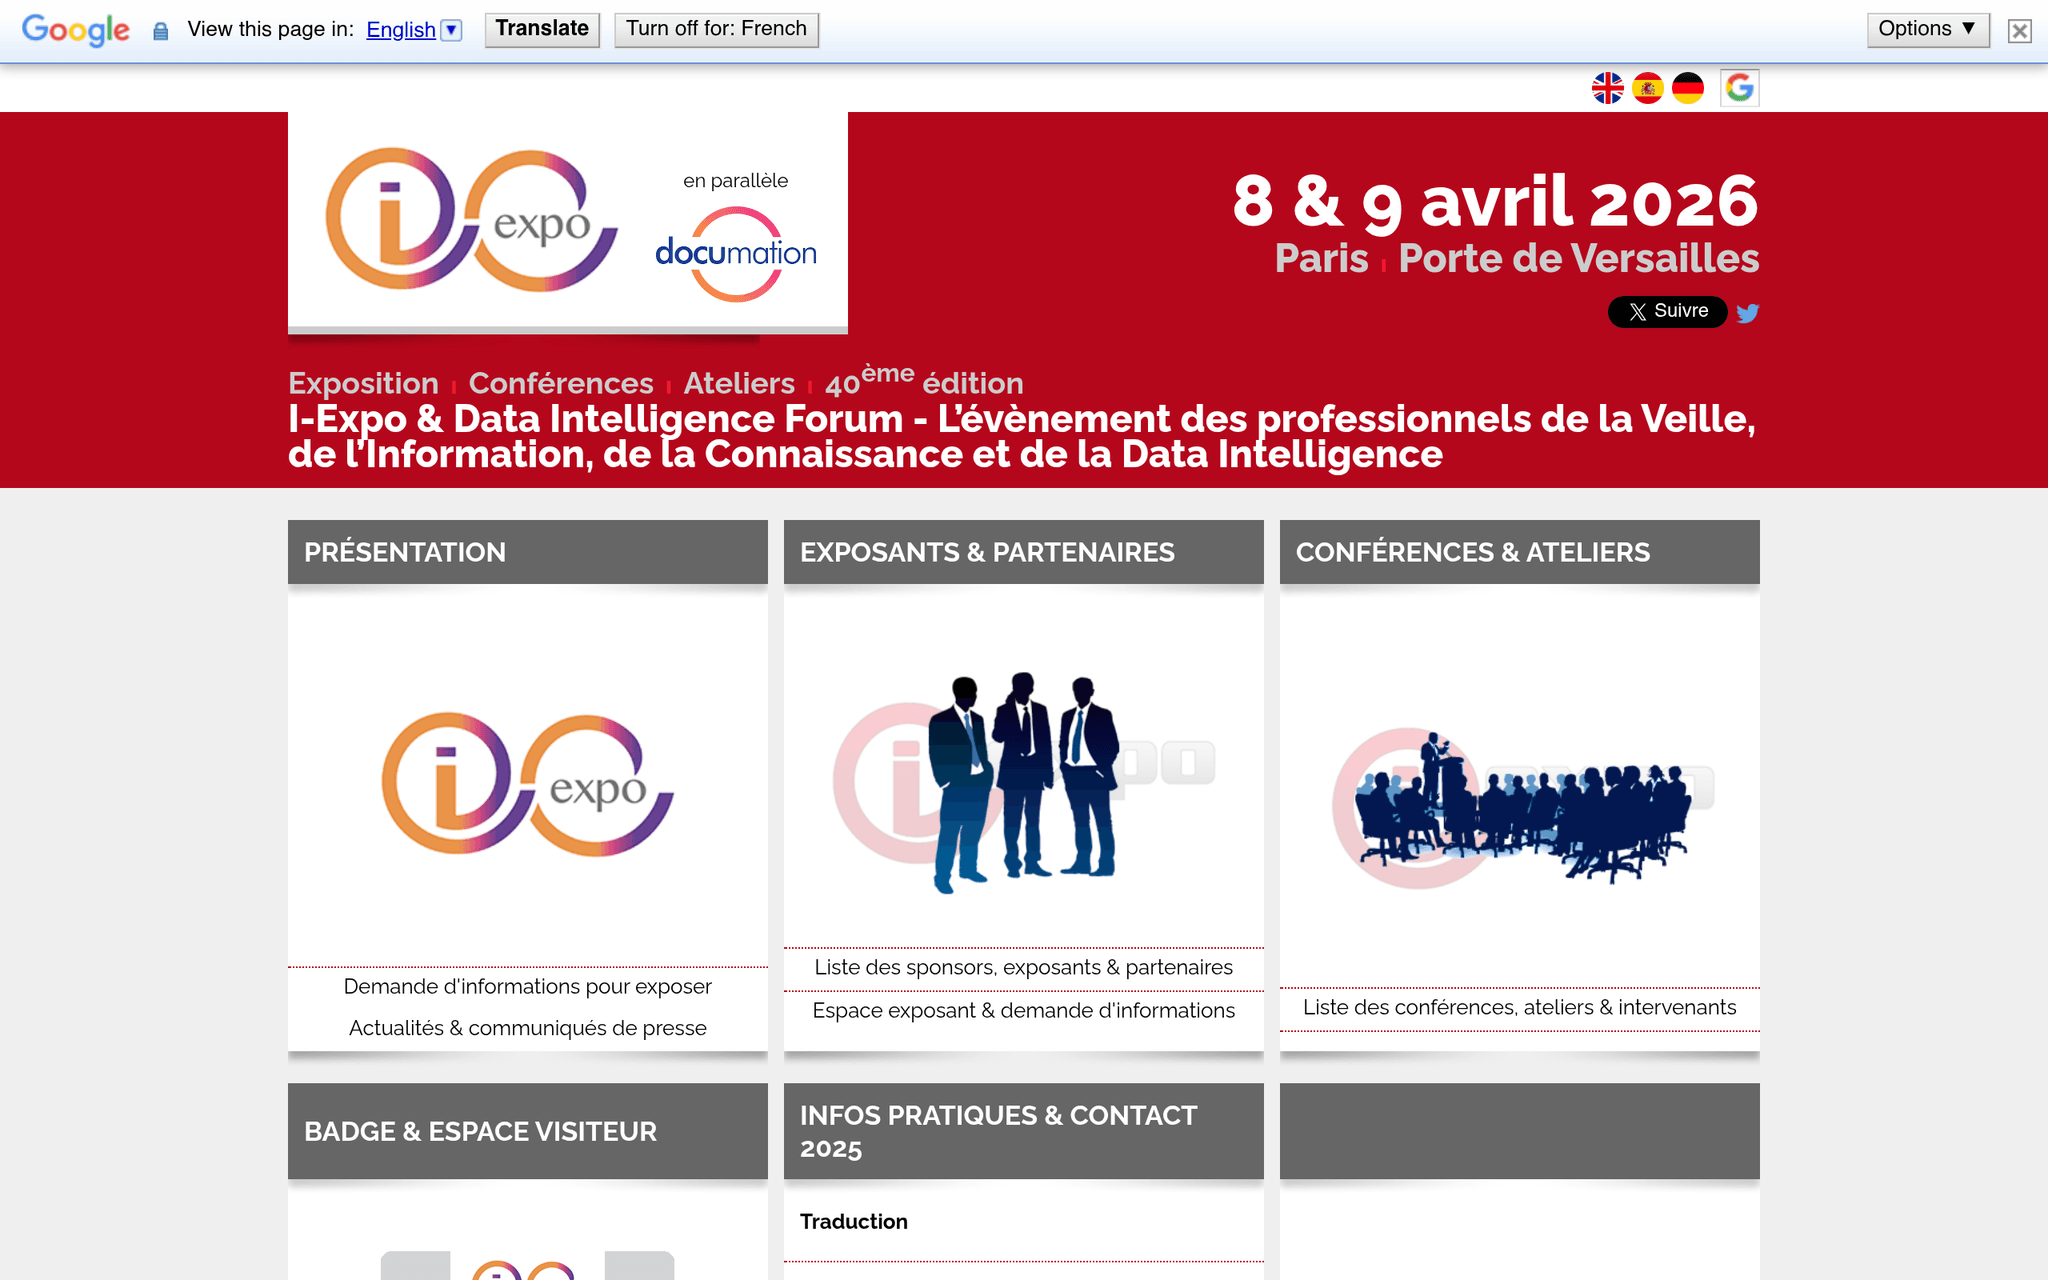Open INFOS PRATIQUES & CONTACT 2025 header
The image size is (2048, 1280).
click(1024, 1131)
